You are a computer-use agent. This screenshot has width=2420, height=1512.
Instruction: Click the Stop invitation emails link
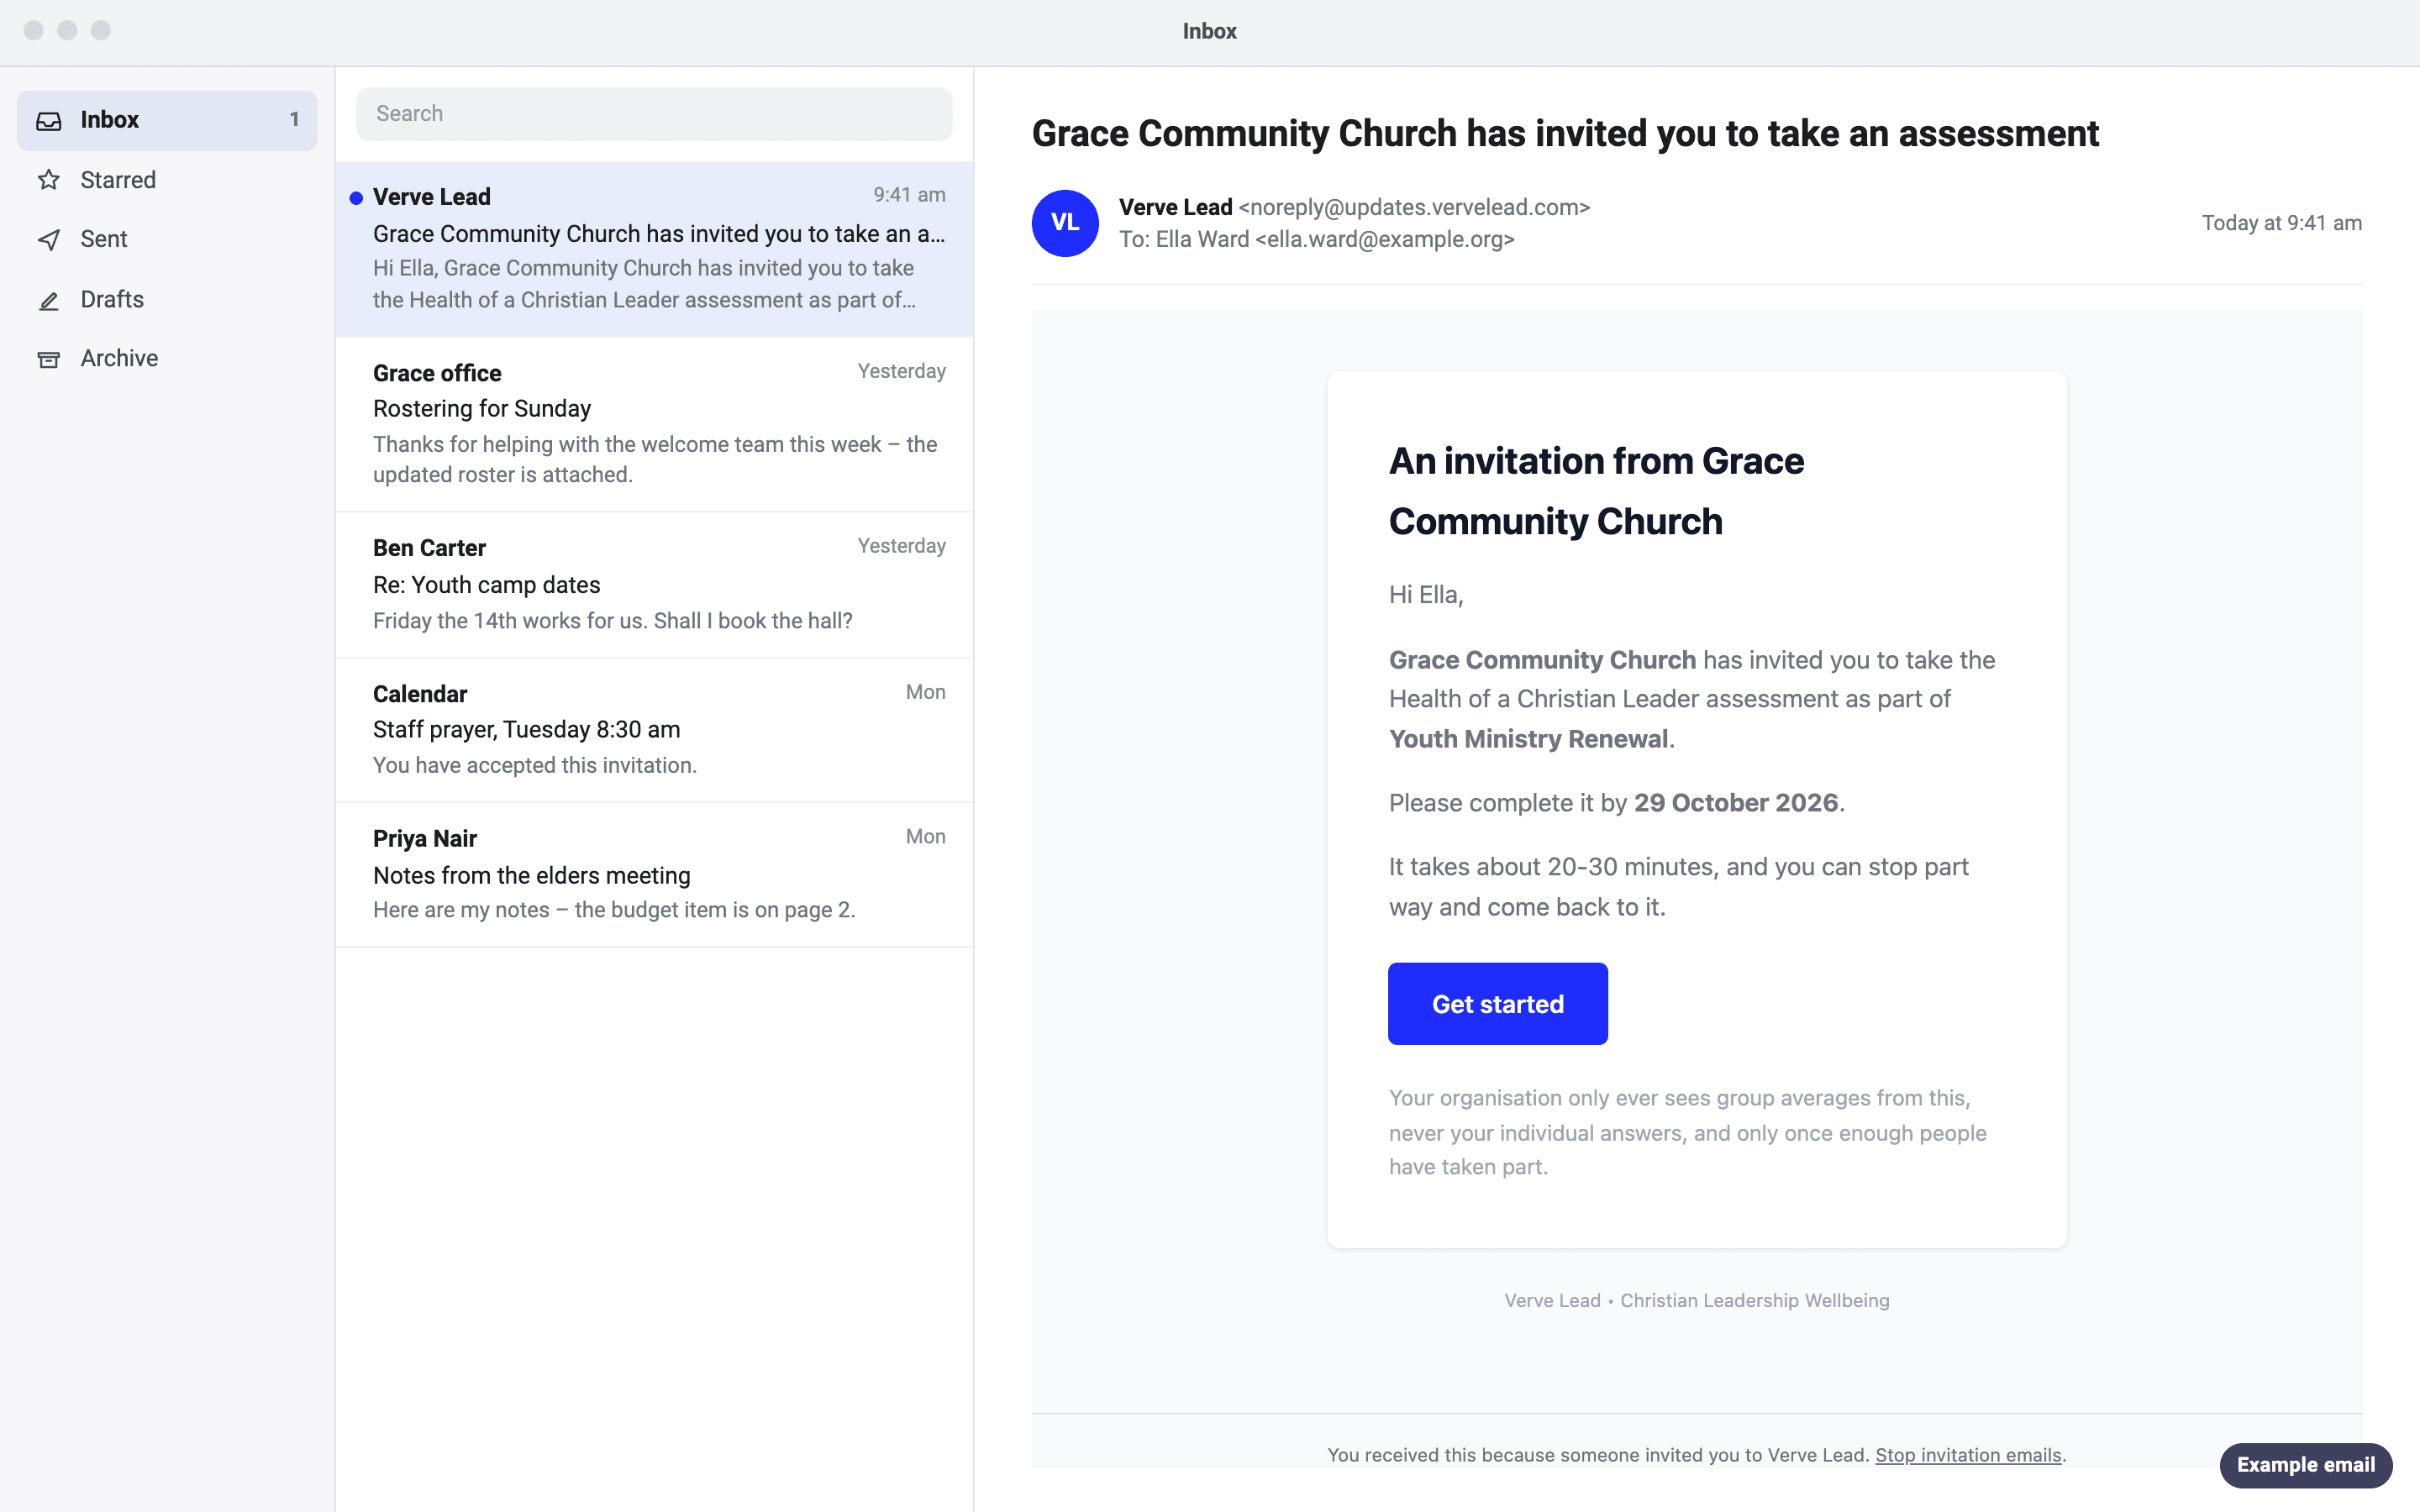[1968, 1455]
